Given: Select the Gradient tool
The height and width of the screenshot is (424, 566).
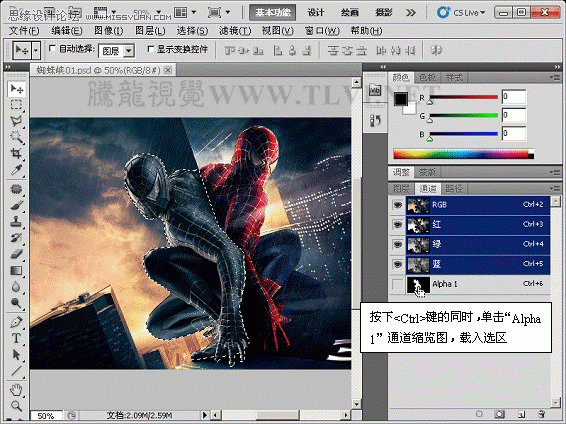Looking at the screenshot, I should pyautogui.click(x=16, y=270).
